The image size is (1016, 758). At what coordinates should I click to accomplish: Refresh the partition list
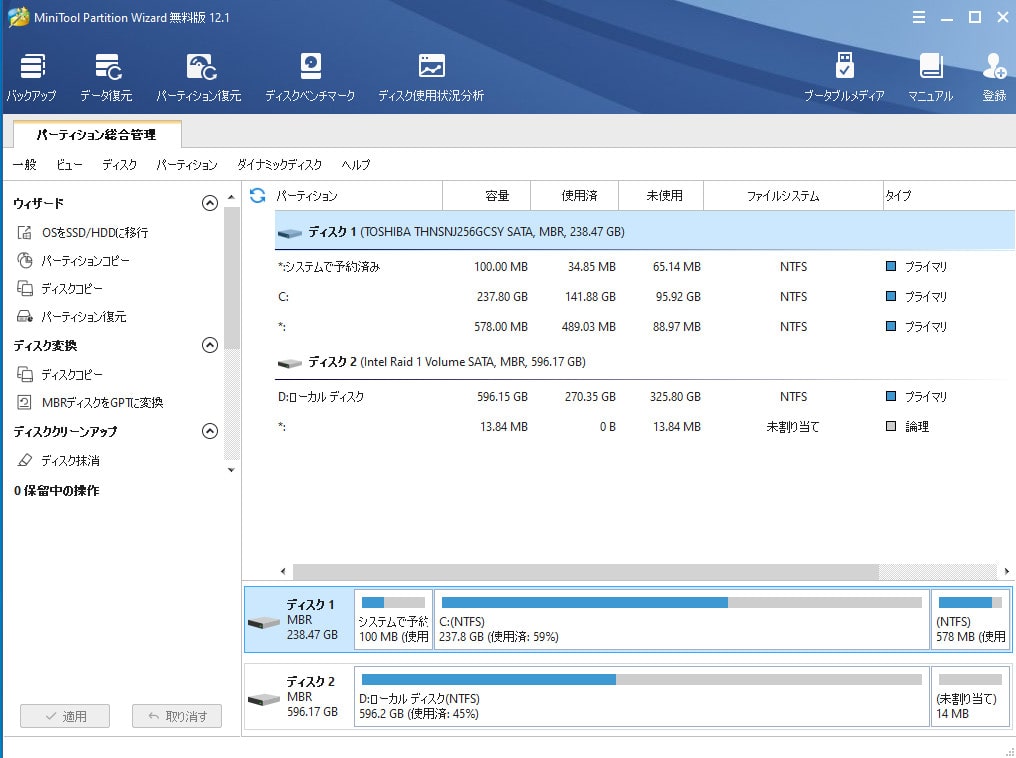(257, 195)
